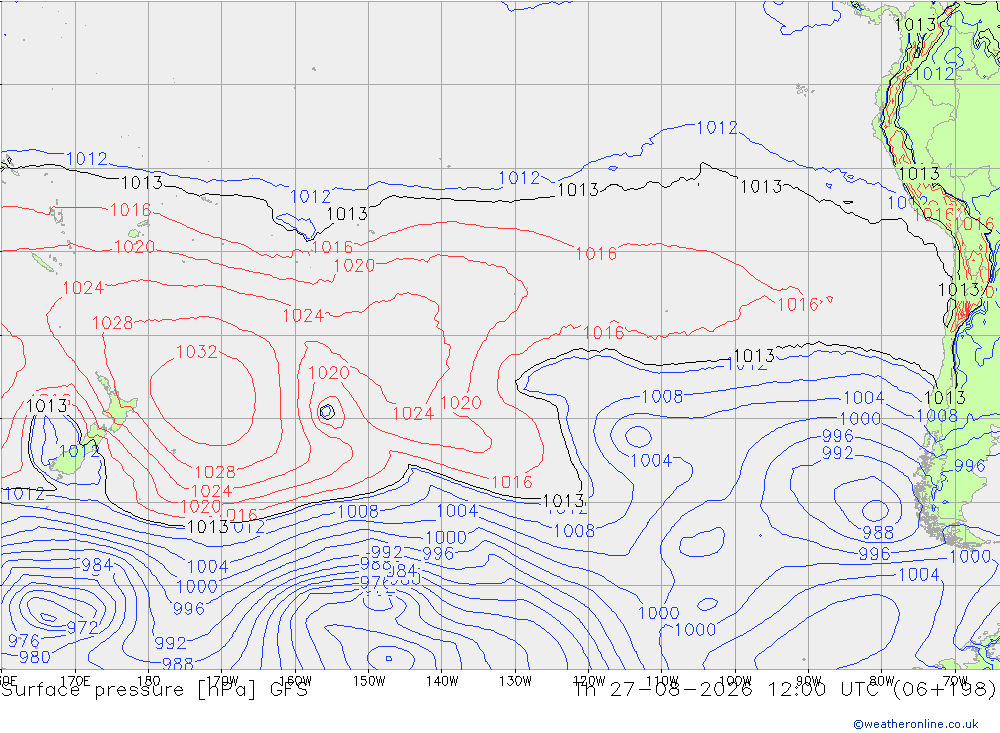Click the 140W longitude label
The height and width of the screenshot is (733, 1000).
[442, 681]
